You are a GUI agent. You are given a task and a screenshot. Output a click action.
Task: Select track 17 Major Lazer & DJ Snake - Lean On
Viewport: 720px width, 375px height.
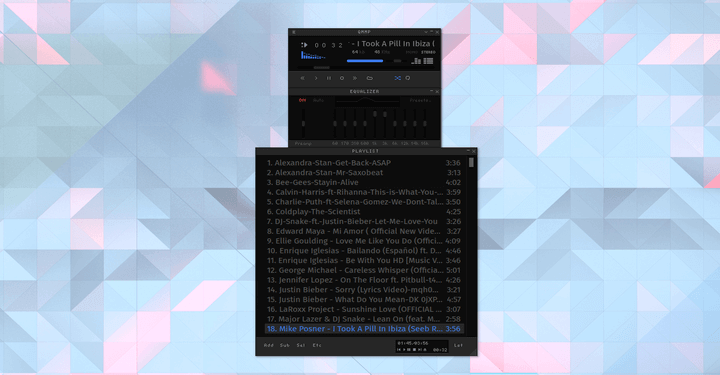(364, 319)
